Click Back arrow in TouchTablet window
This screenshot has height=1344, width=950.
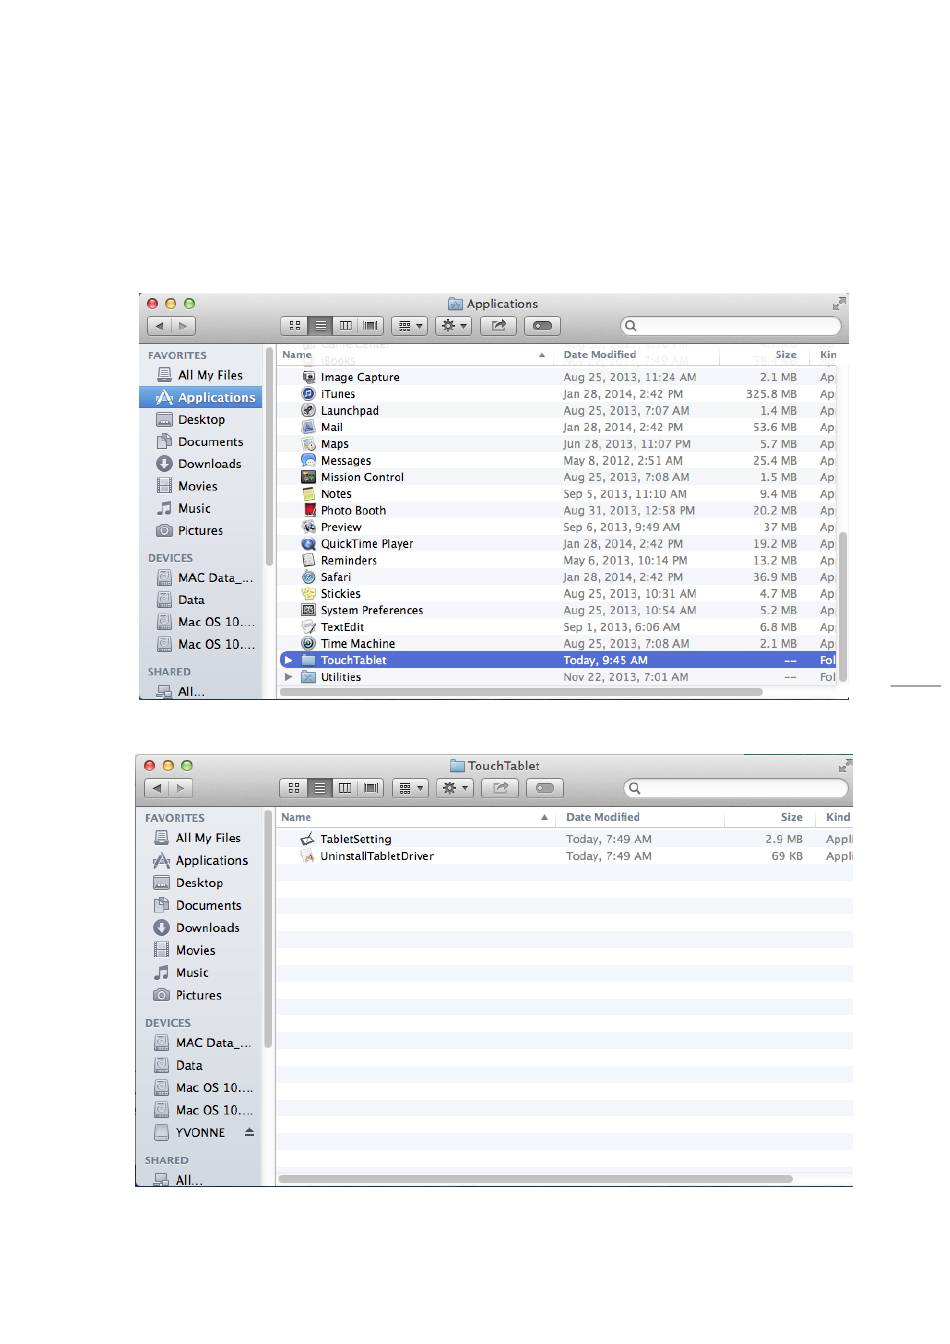pyautogui.click(x=157, y=788)
